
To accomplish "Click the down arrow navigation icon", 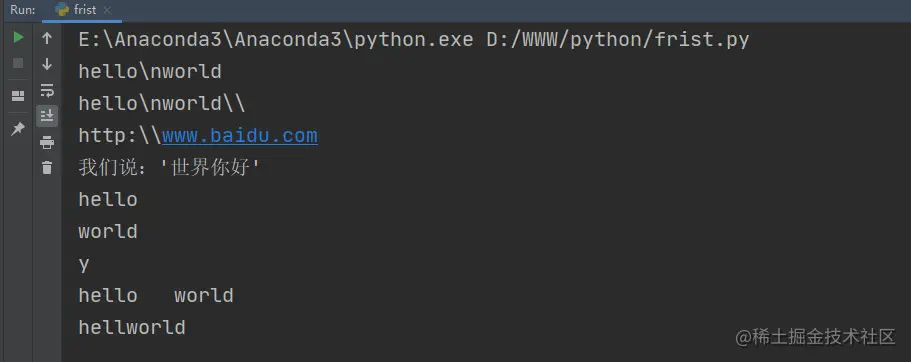I will click(47, 64).
